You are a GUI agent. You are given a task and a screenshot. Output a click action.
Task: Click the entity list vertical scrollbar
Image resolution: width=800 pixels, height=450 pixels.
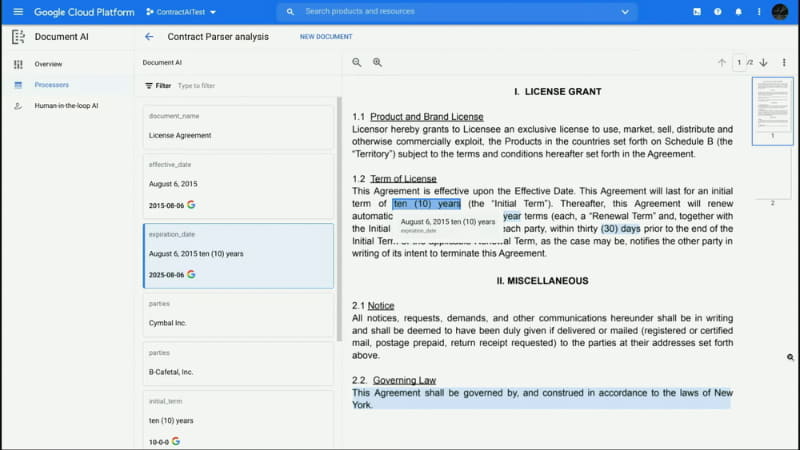tap(339, 218)
